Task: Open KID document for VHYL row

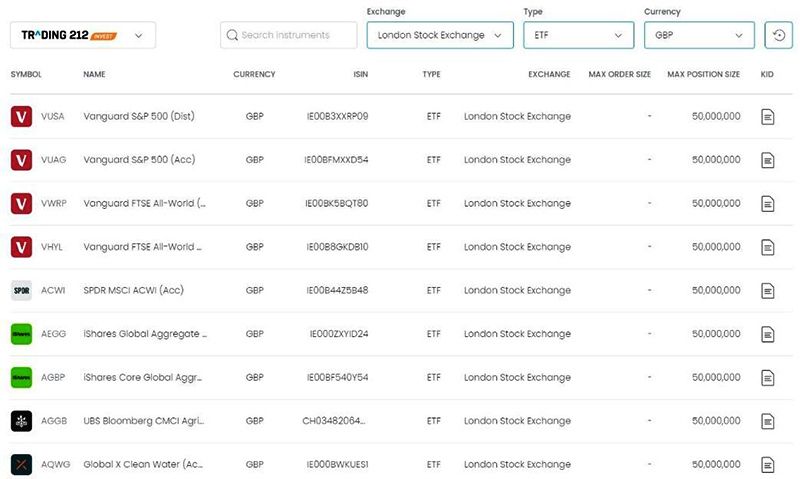Action: [767, 247]
